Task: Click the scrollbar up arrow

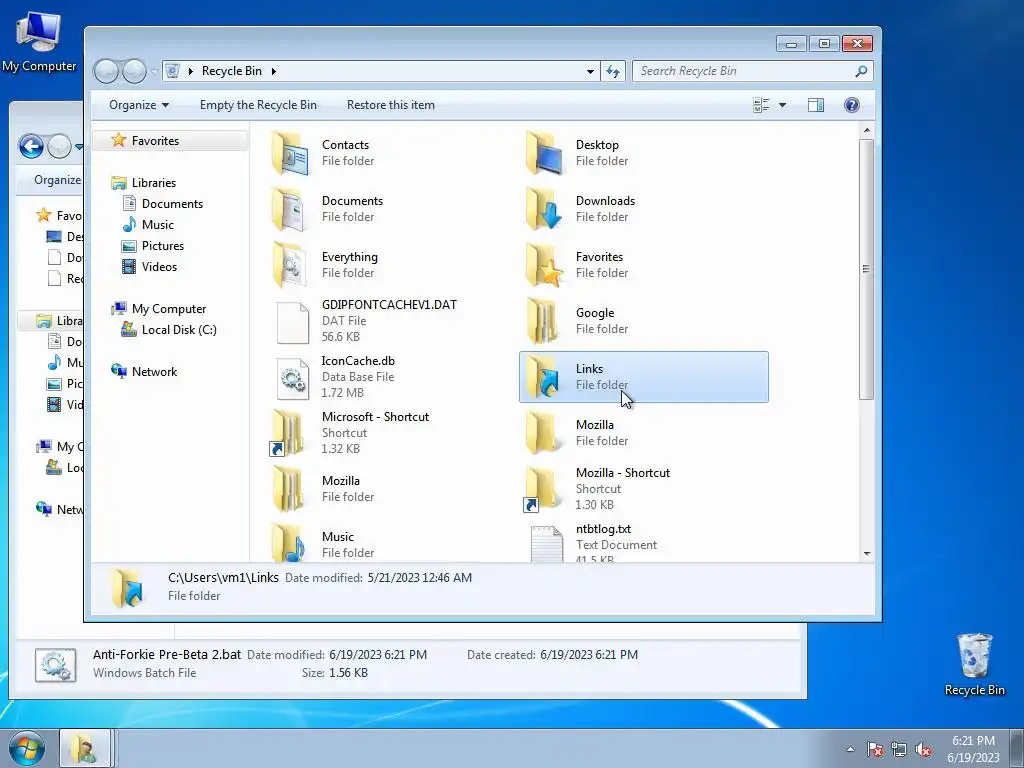Action: click(867, 131)
